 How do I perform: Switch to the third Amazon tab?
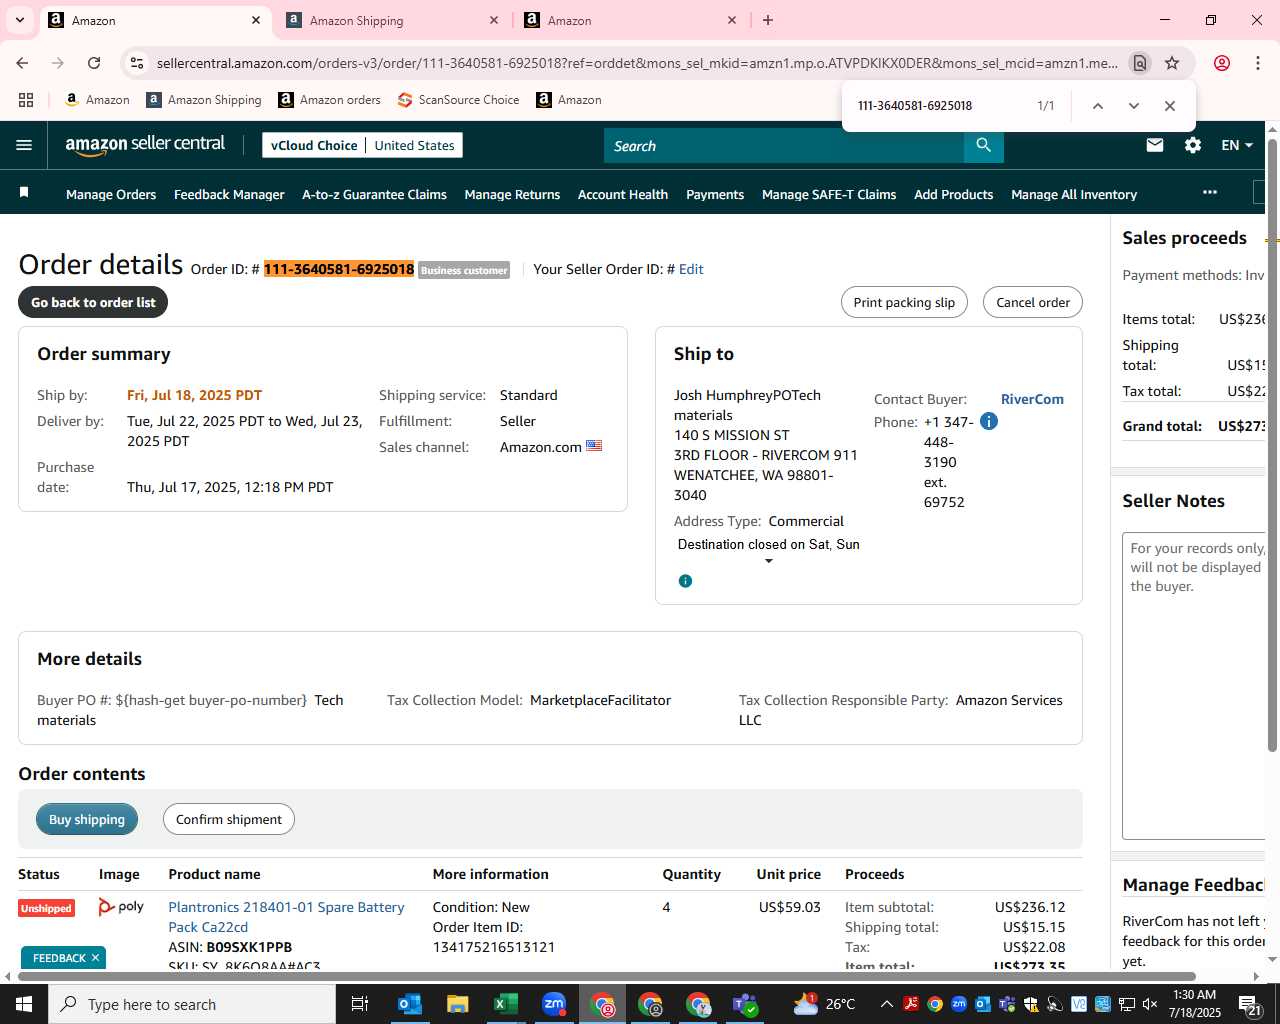(628, 20)
